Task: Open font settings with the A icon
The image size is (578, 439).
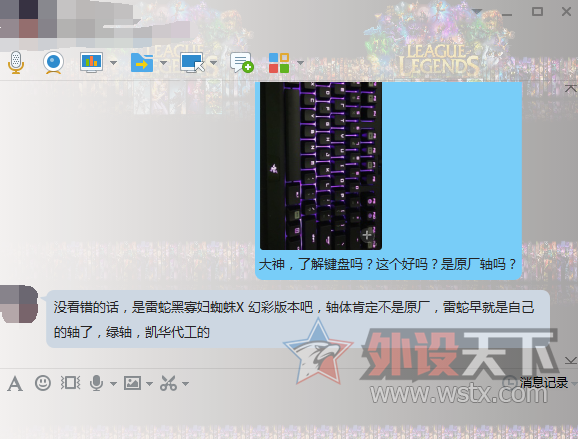Action: pyautogui.click(x=15, y=384)
